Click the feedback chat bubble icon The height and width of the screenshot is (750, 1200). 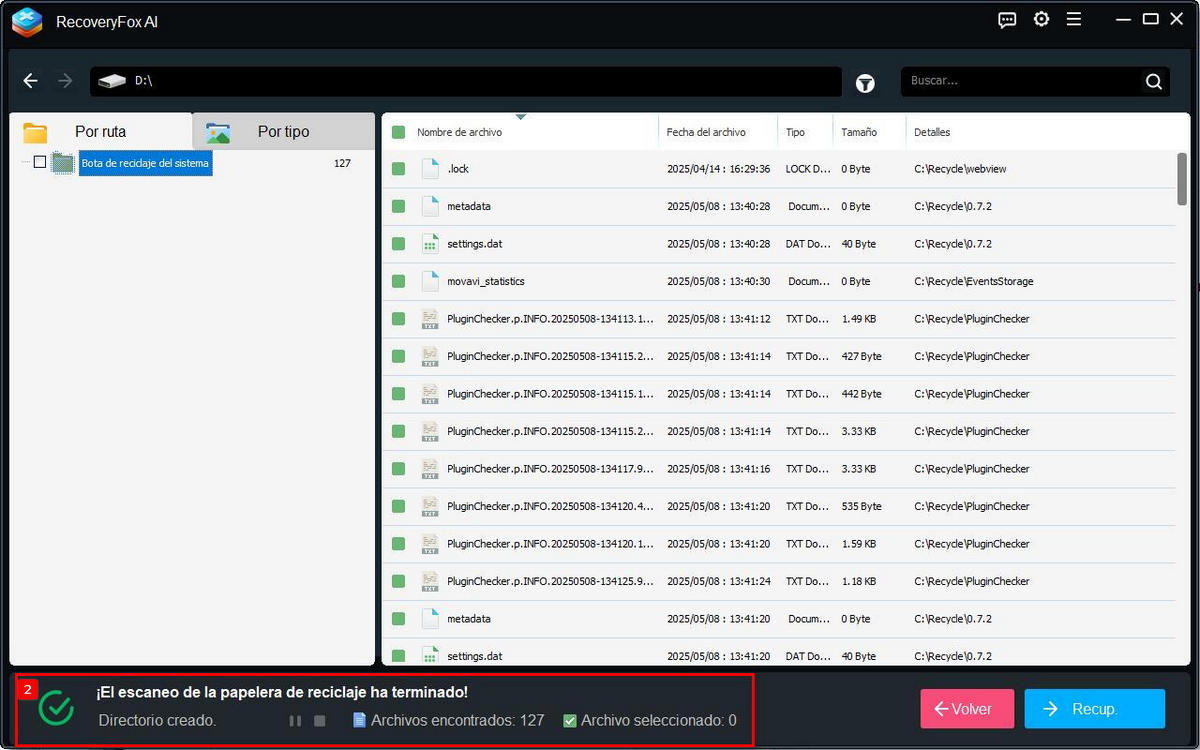[1007, 20]
